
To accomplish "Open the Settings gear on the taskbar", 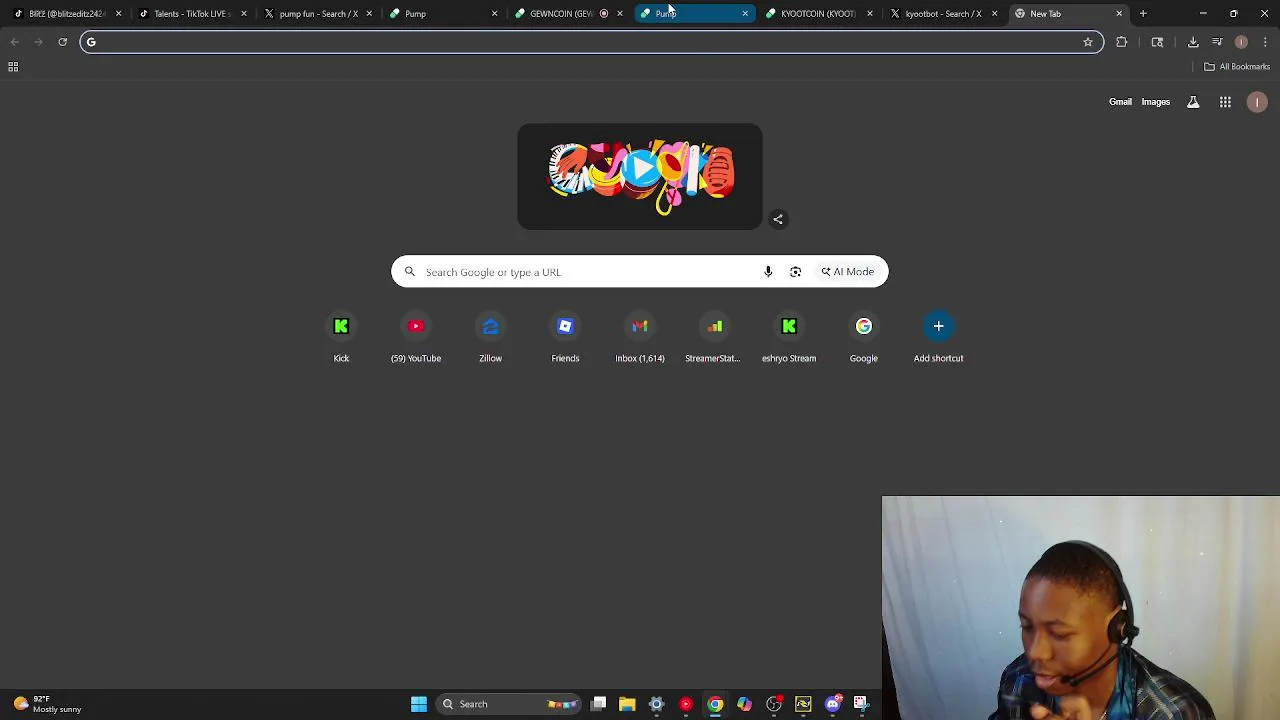I will [657, 704].
